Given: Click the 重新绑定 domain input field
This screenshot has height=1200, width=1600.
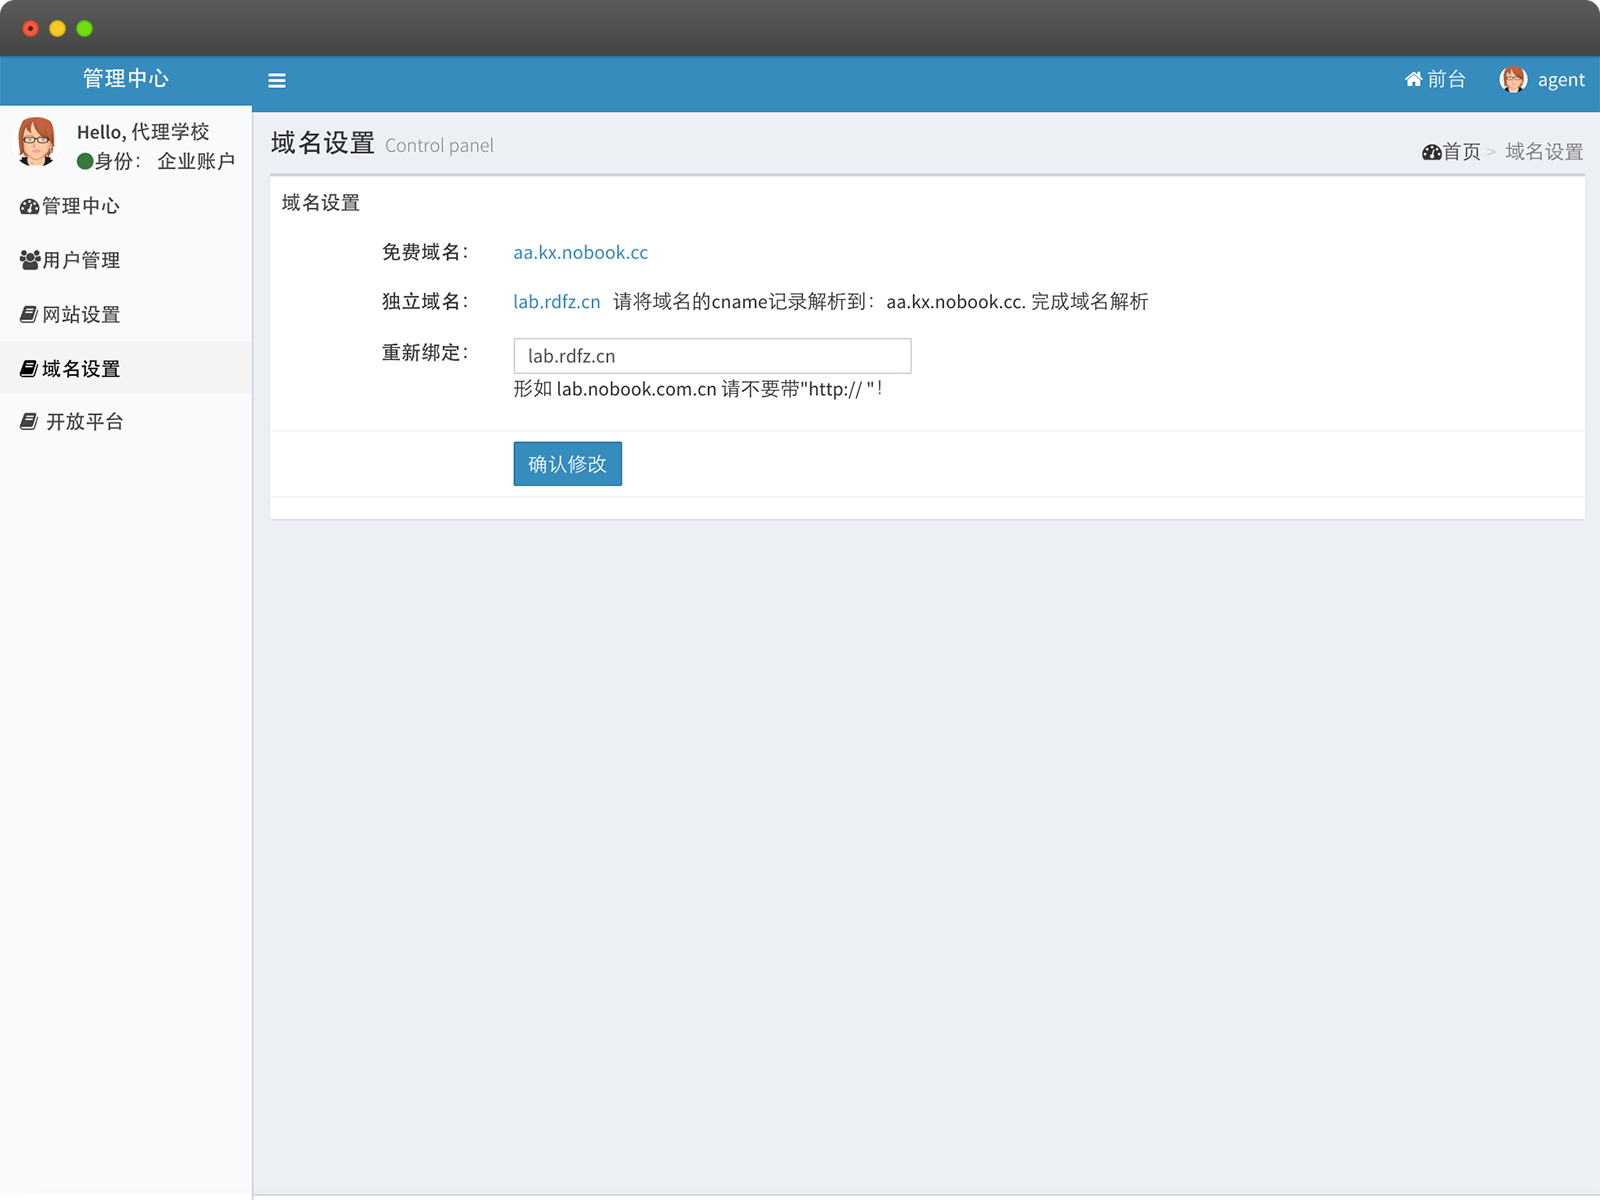Looking at the screenshot, I should (712, 356).
